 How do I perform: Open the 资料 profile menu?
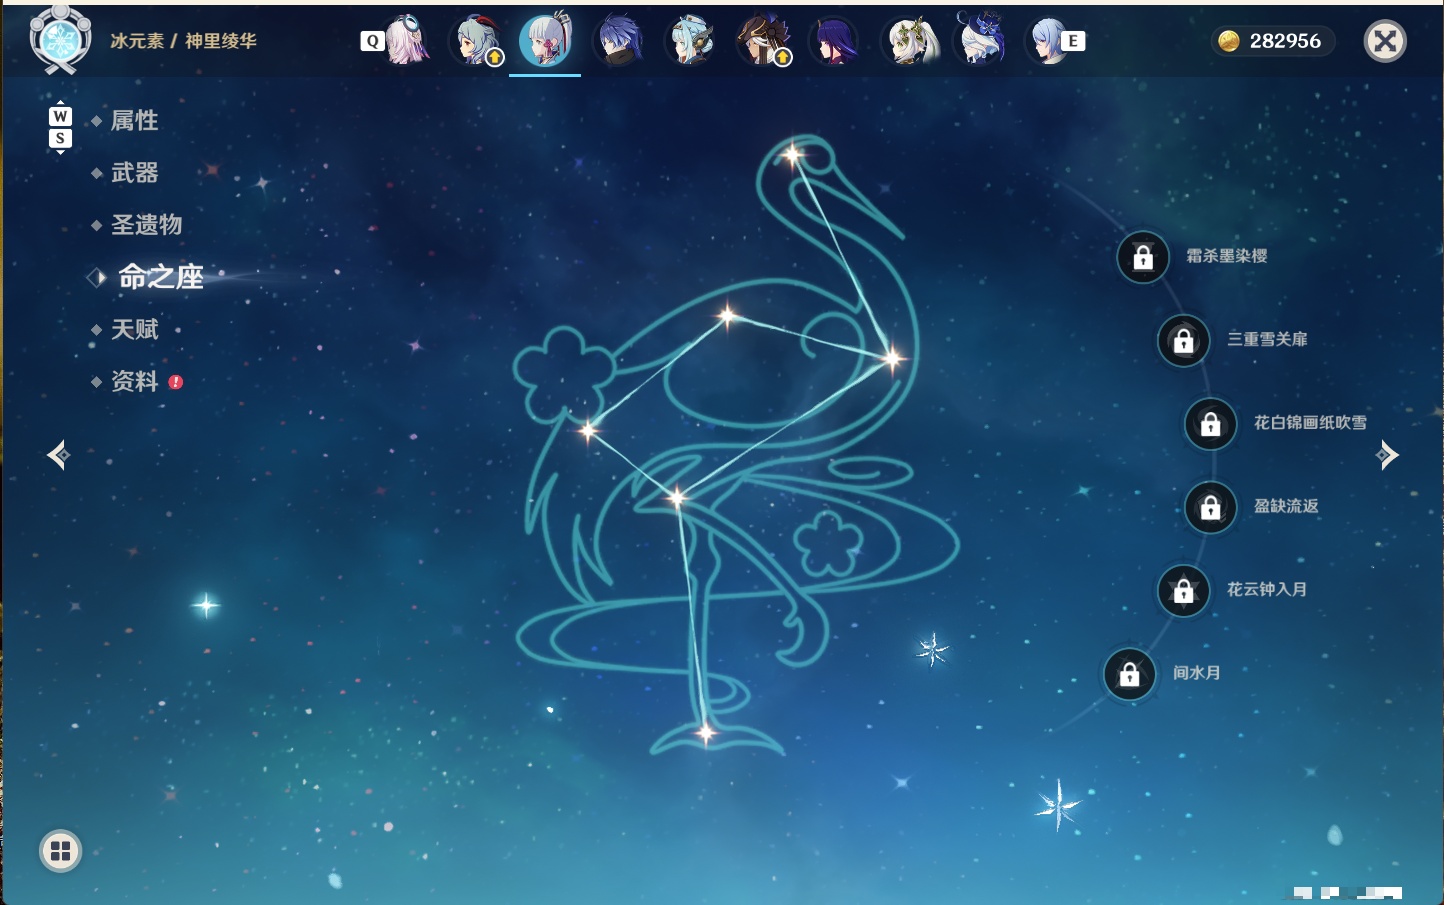[x=134, y=381]
